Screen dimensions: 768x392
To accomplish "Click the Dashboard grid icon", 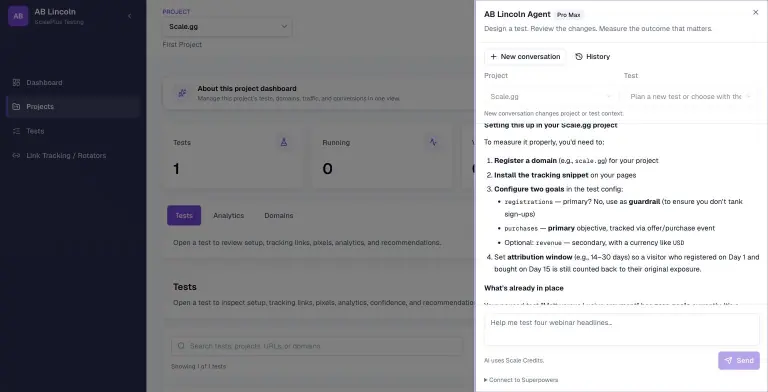I will pyautogui.click(x=16, y=82).
